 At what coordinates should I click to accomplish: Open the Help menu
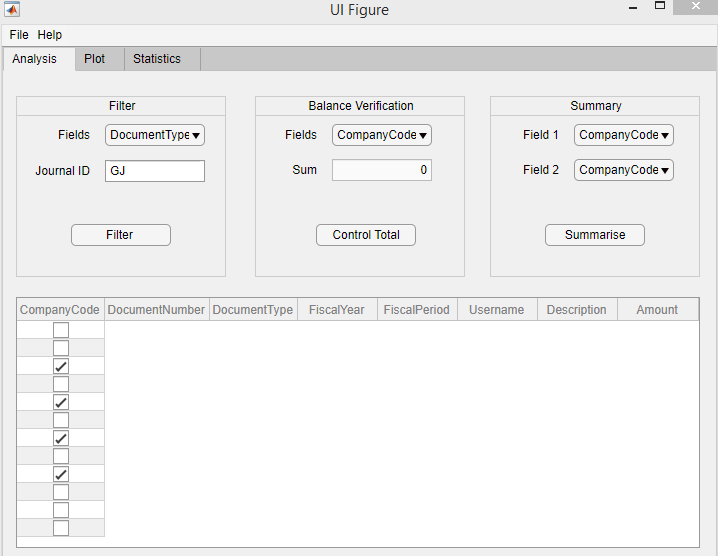coord(49,35)
